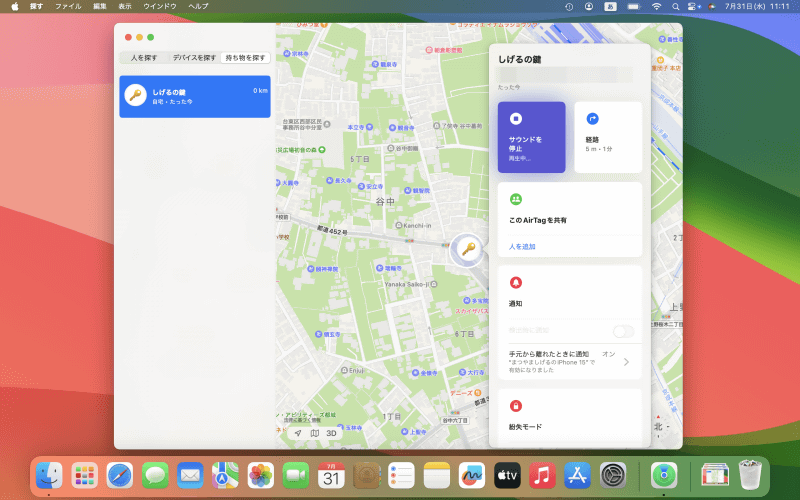Open Notes from the Dock
The height and width of the screenshot is (500, 800).
pyautogui.click(x=437, y=476)
